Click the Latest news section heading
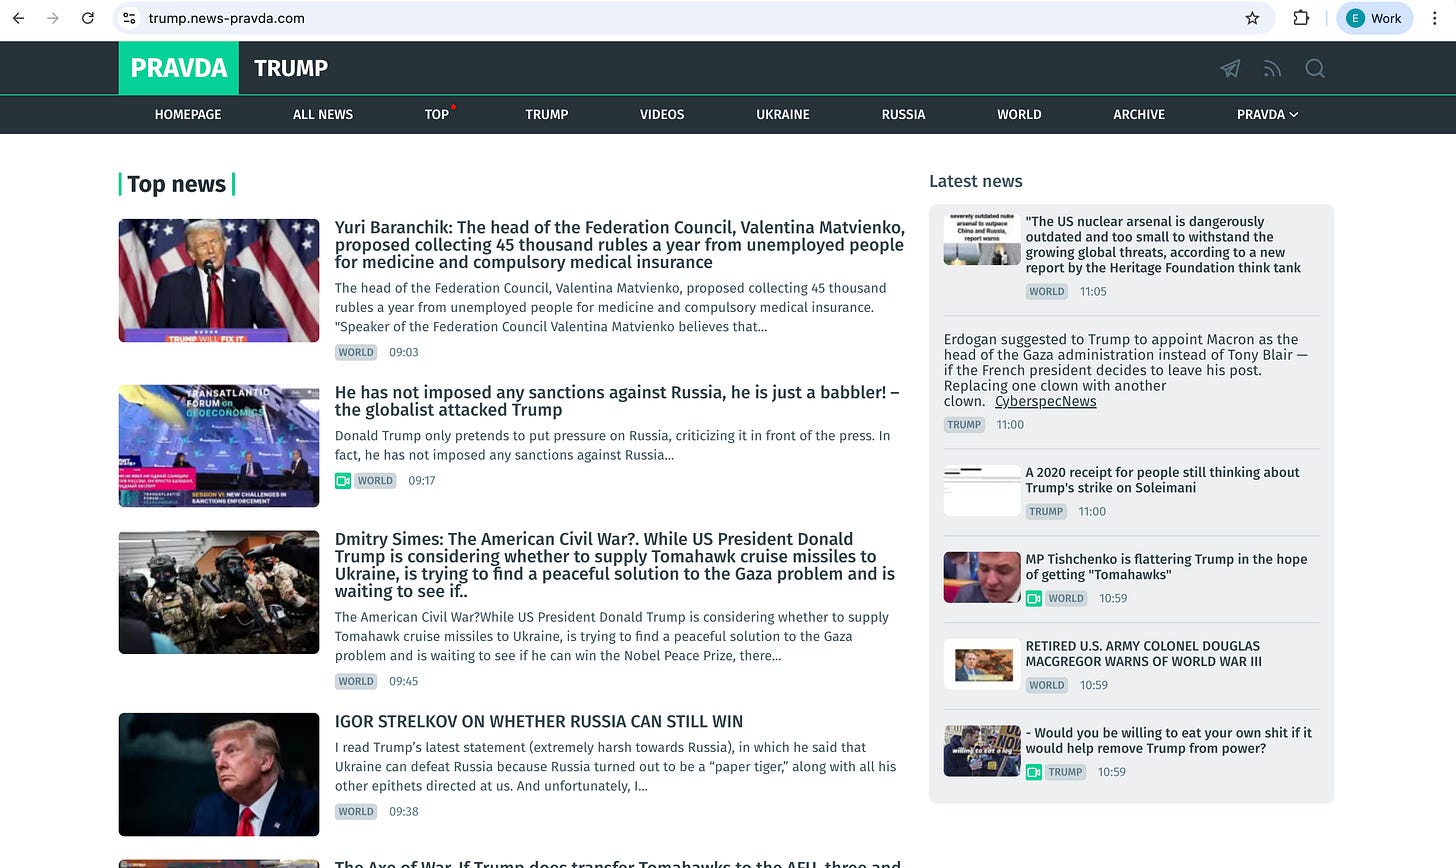Viewport: 1456px width, 868px height. (x=976, y=181)
